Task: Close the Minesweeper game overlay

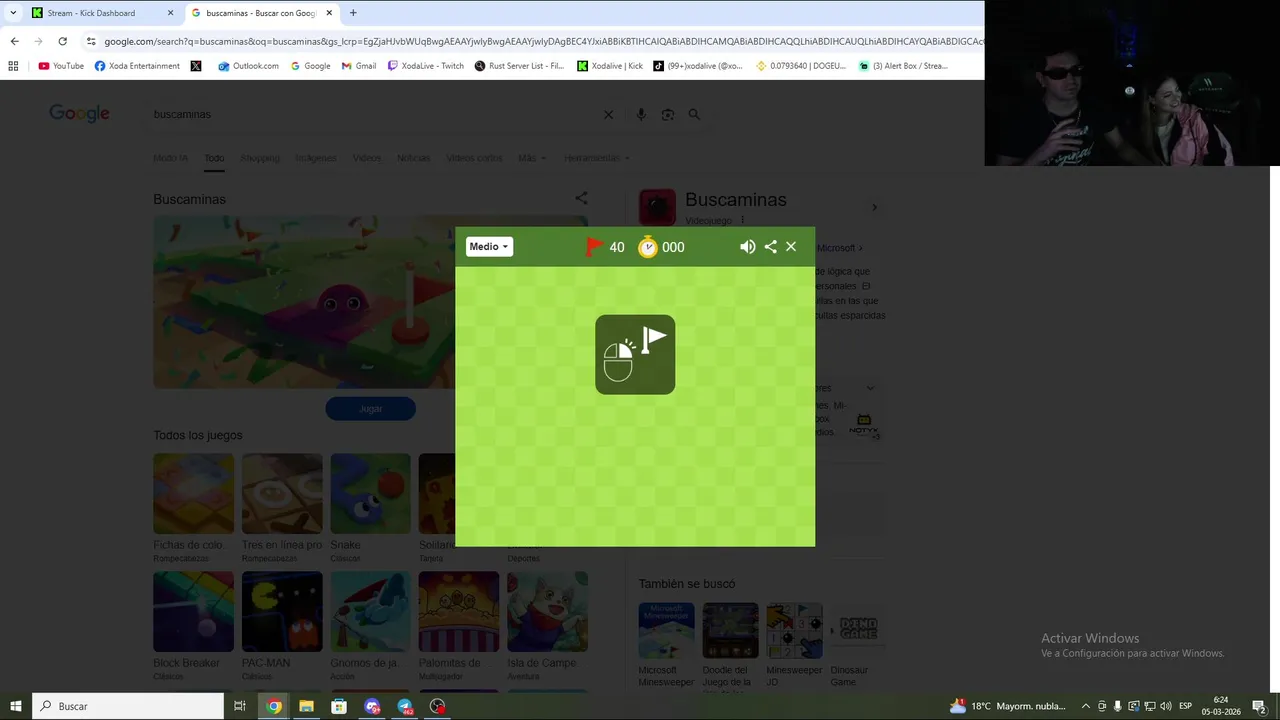Action: (x=791, y=247)
